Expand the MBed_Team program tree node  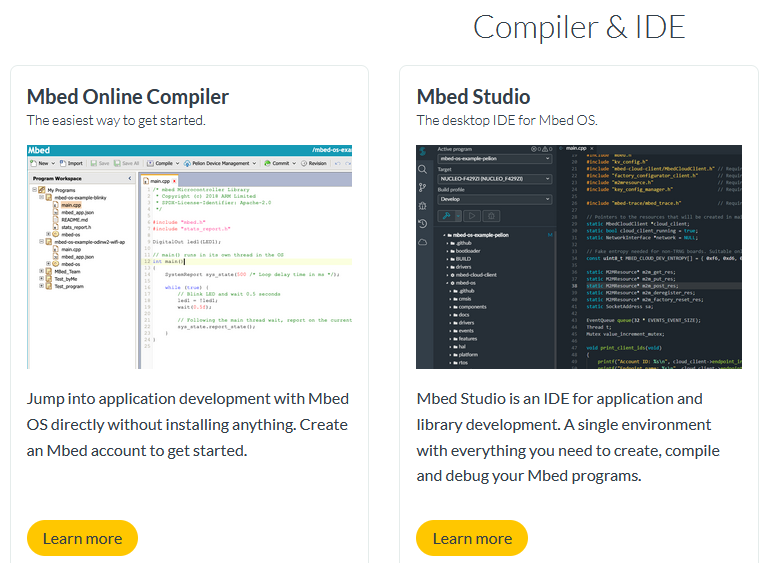coord(42,271)
